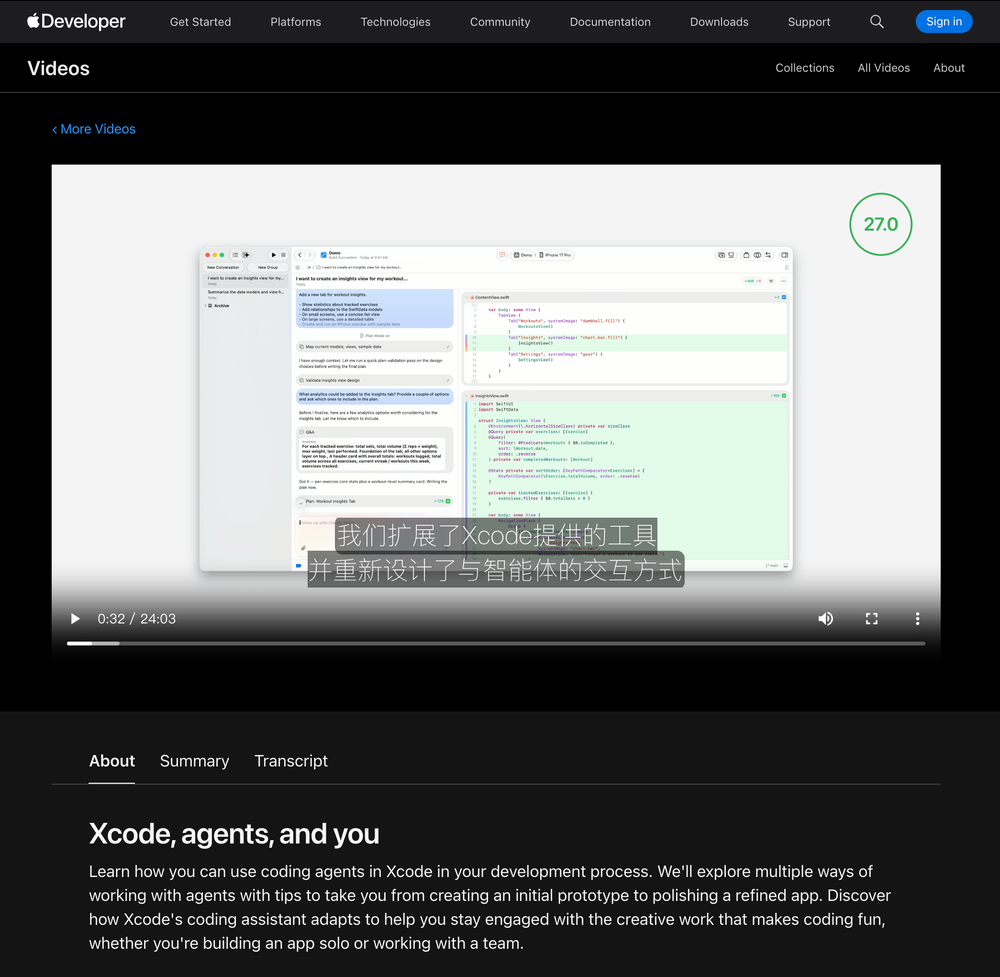
Task: Open All Videos link
Action: click(x=883, y=68)
